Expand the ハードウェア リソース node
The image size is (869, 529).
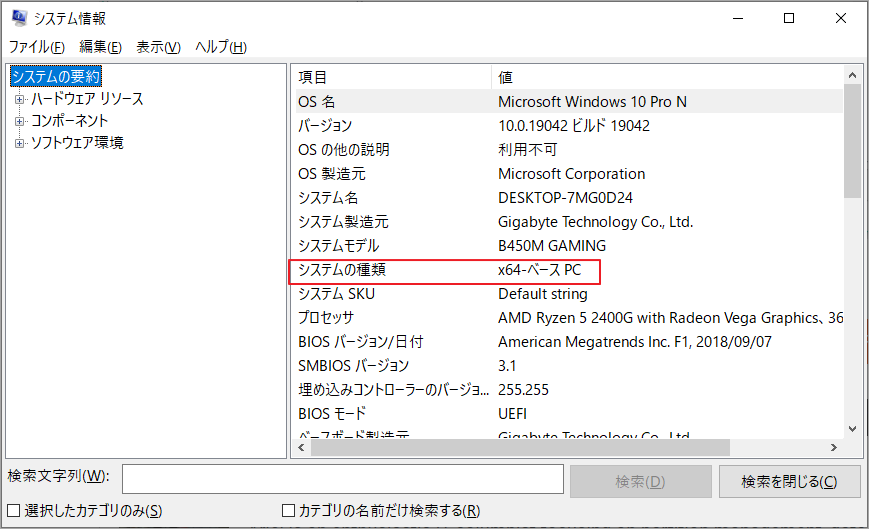(x=19, y=99)
